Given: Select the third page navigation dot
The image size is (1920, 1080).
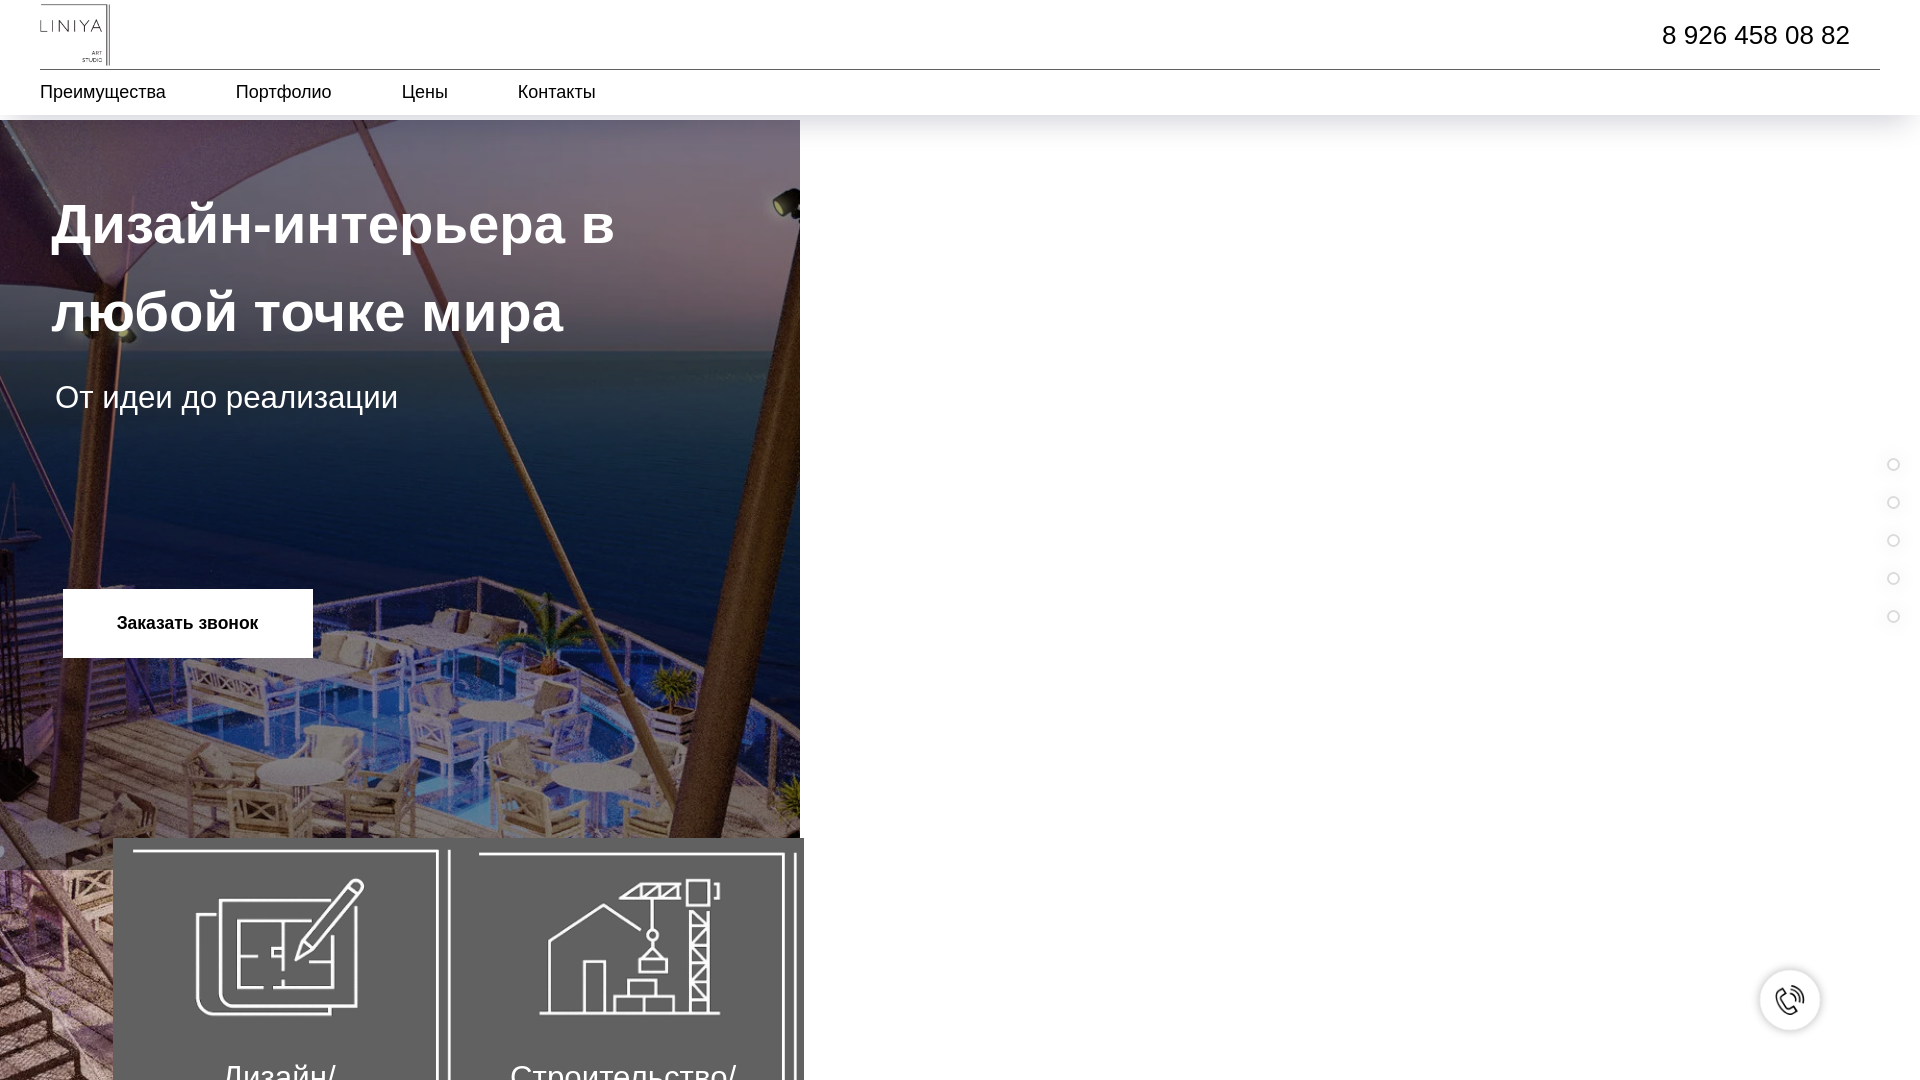Looking at the screenshot, I should coord(1893,540).
